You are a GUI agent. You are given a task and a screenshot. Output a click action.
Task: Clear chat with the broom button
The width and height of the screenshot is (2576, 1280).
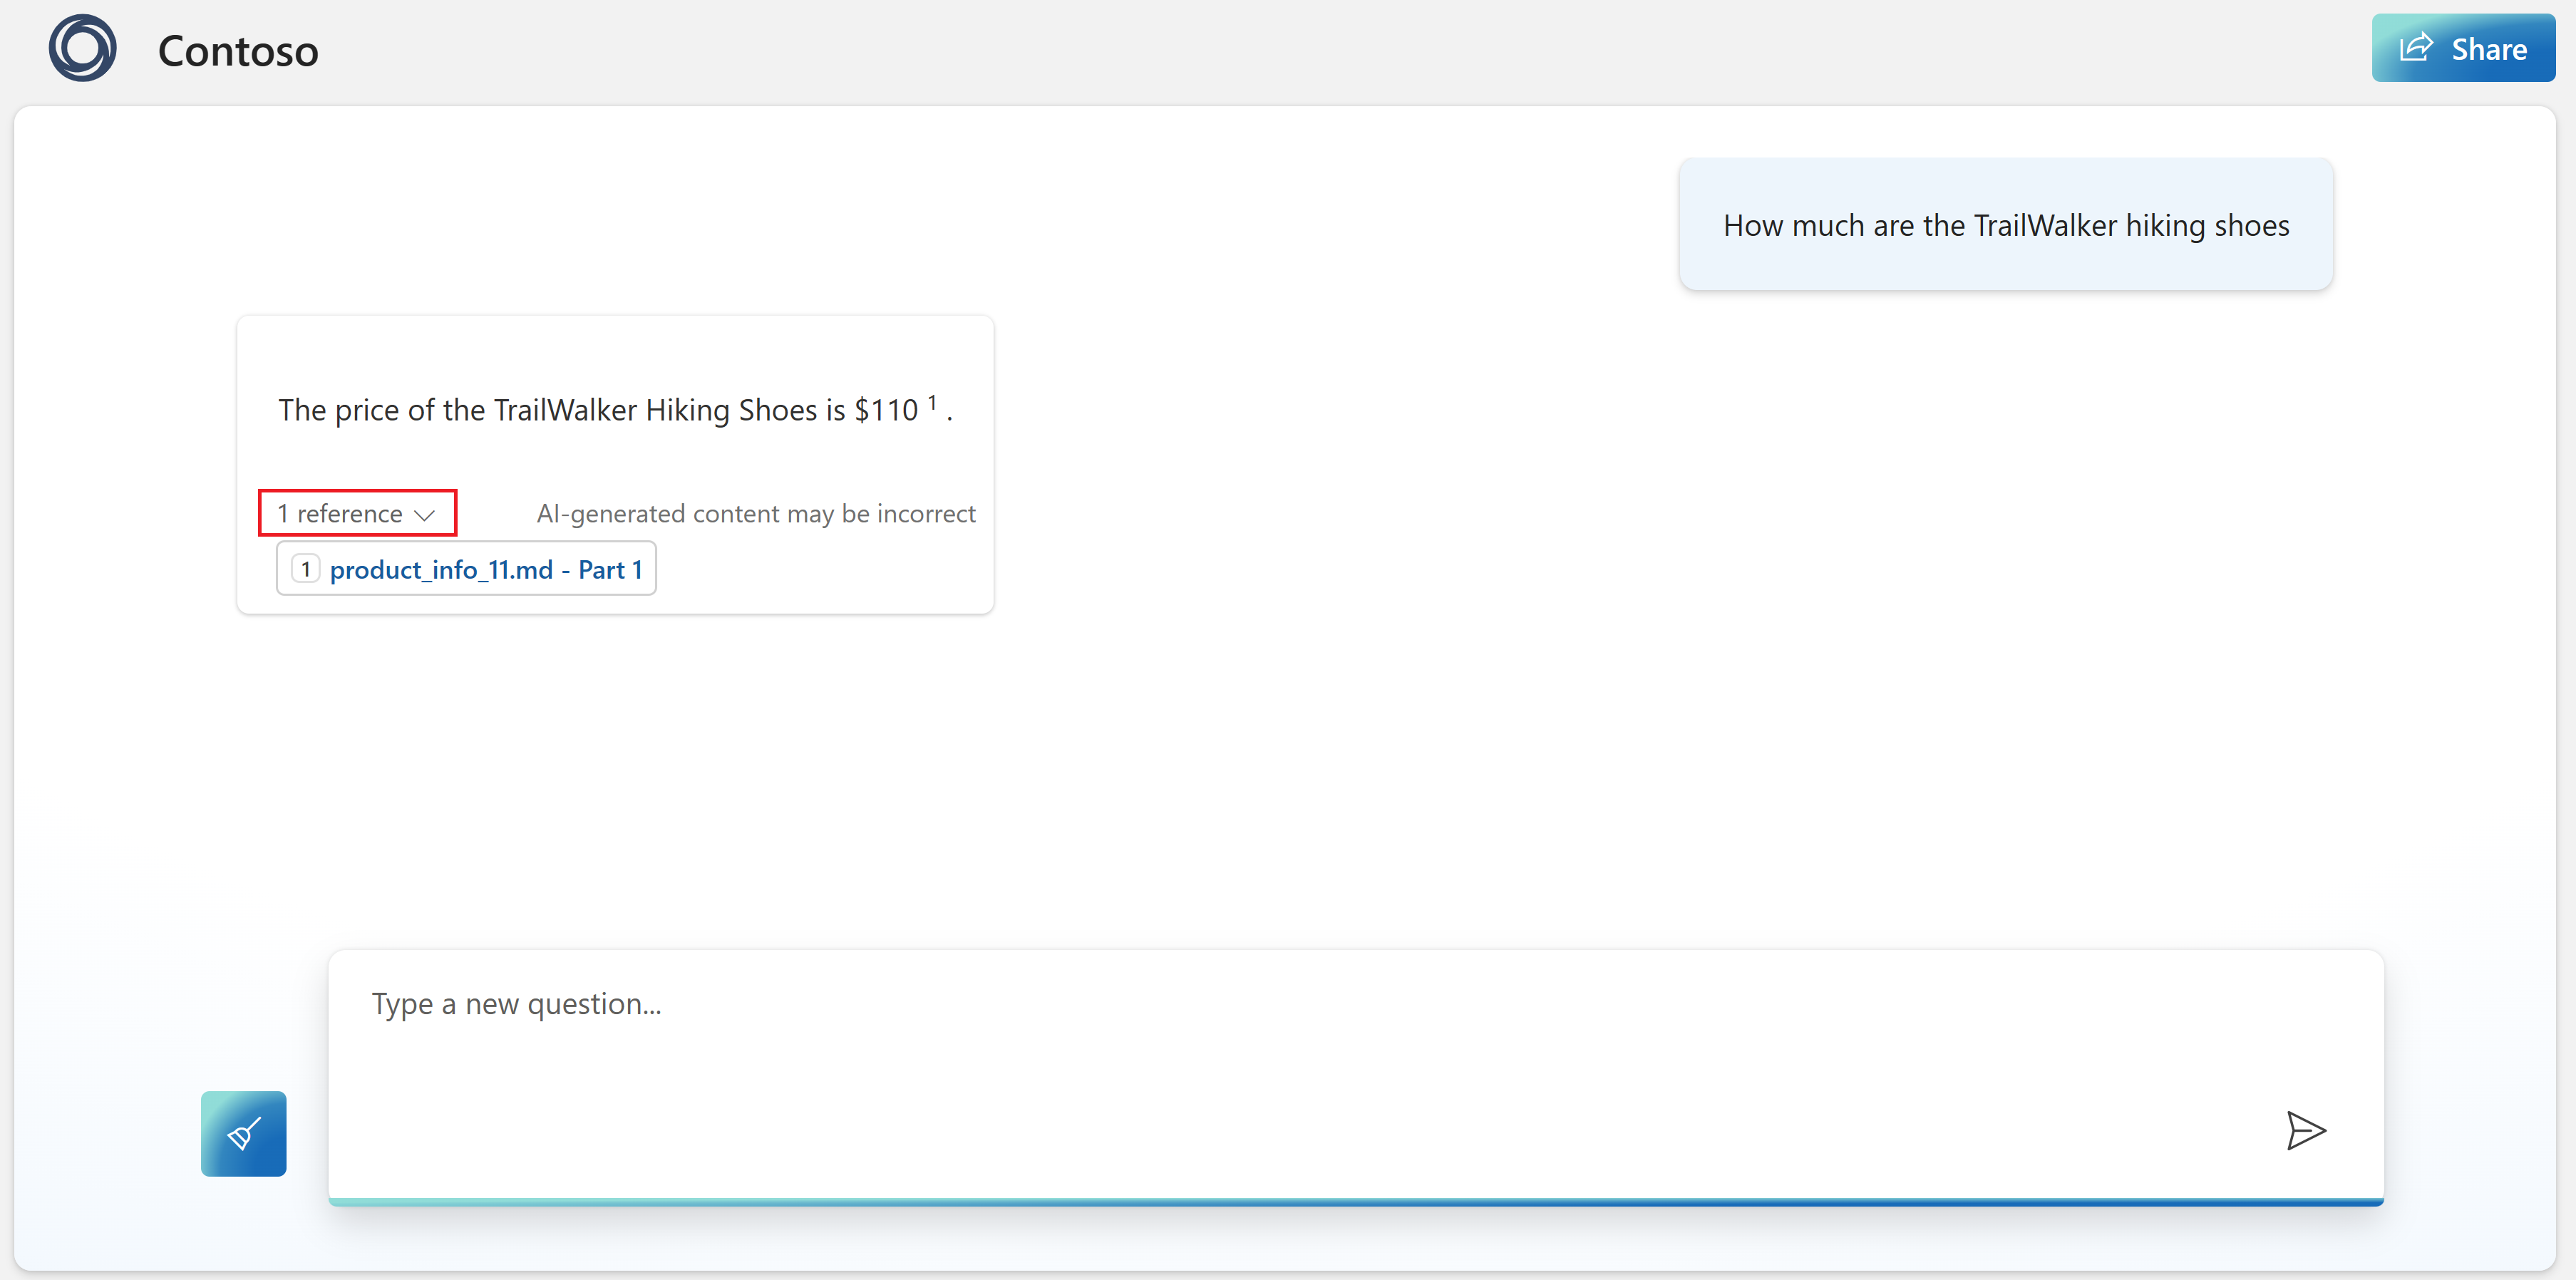243,1133
